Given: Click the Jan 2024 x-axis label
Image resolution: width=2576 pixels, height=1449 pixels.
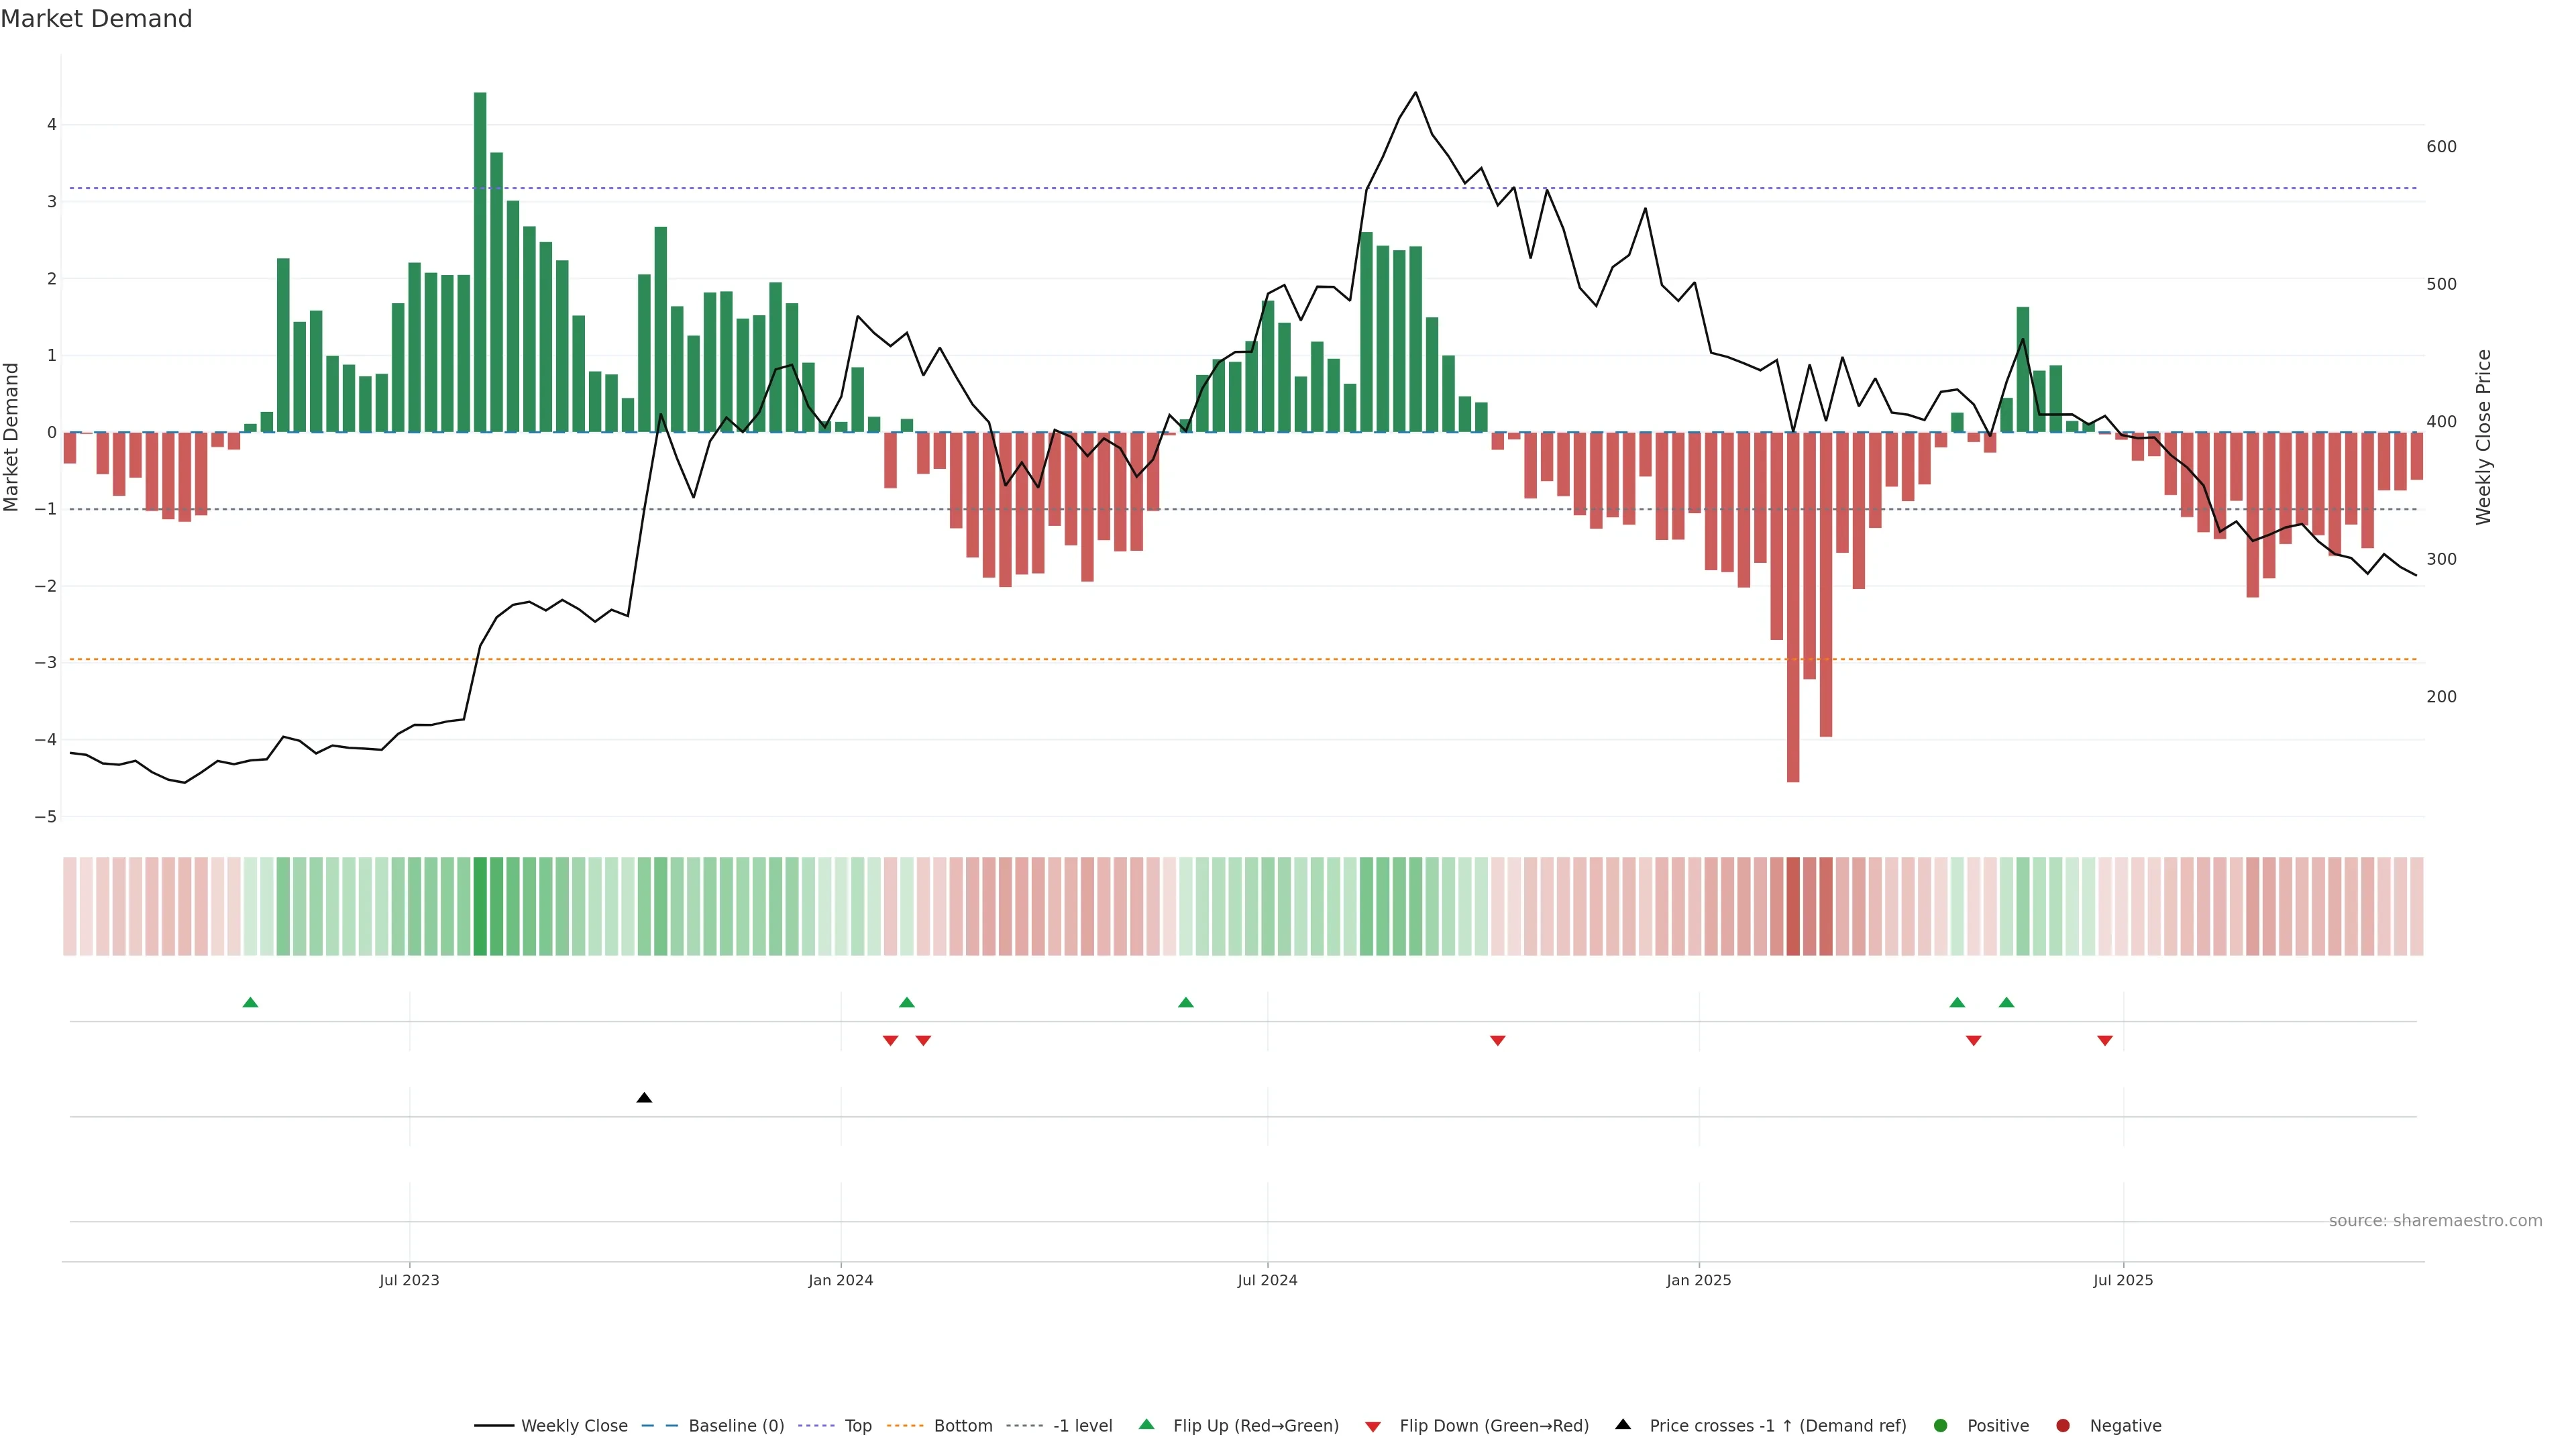Looking at the screenshot, I should [840, 1280].
